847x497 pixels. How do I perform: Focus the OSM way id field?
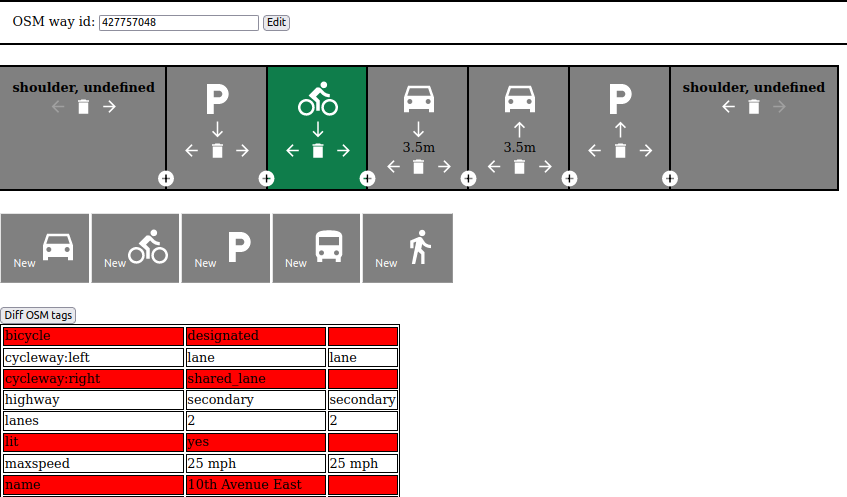pos(179,22)
